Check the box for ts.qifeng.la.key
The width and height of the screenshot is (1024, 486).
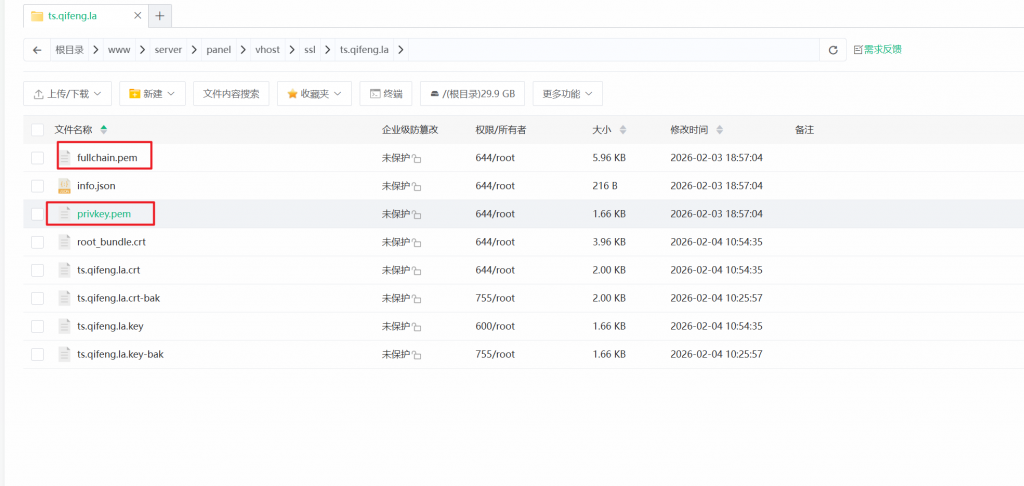(x=37, y=326)
